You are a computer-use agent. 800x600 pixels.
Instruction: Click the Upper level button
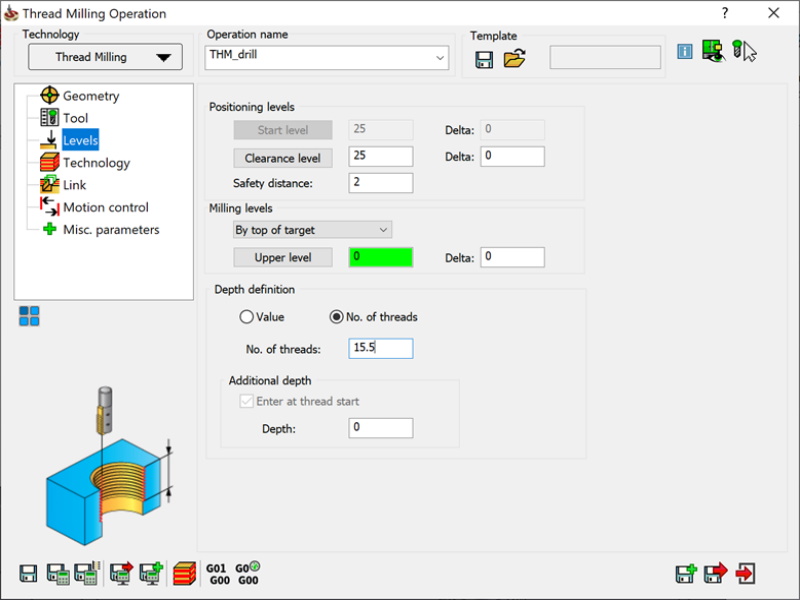click(282, 257)
